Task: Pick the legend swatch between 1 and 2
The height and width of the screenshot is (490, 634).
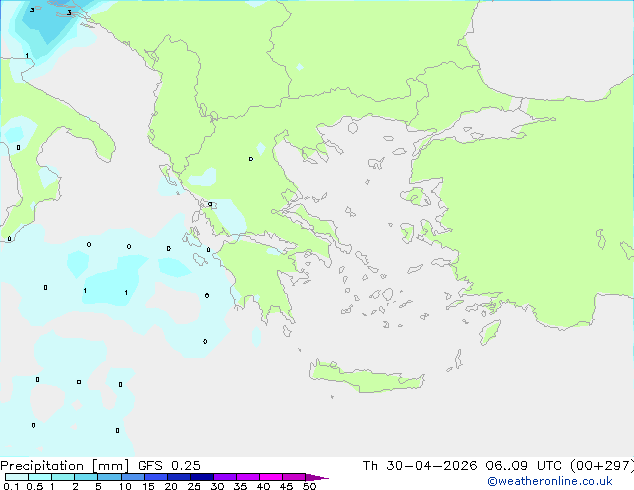Action: (x=63, y=477)
